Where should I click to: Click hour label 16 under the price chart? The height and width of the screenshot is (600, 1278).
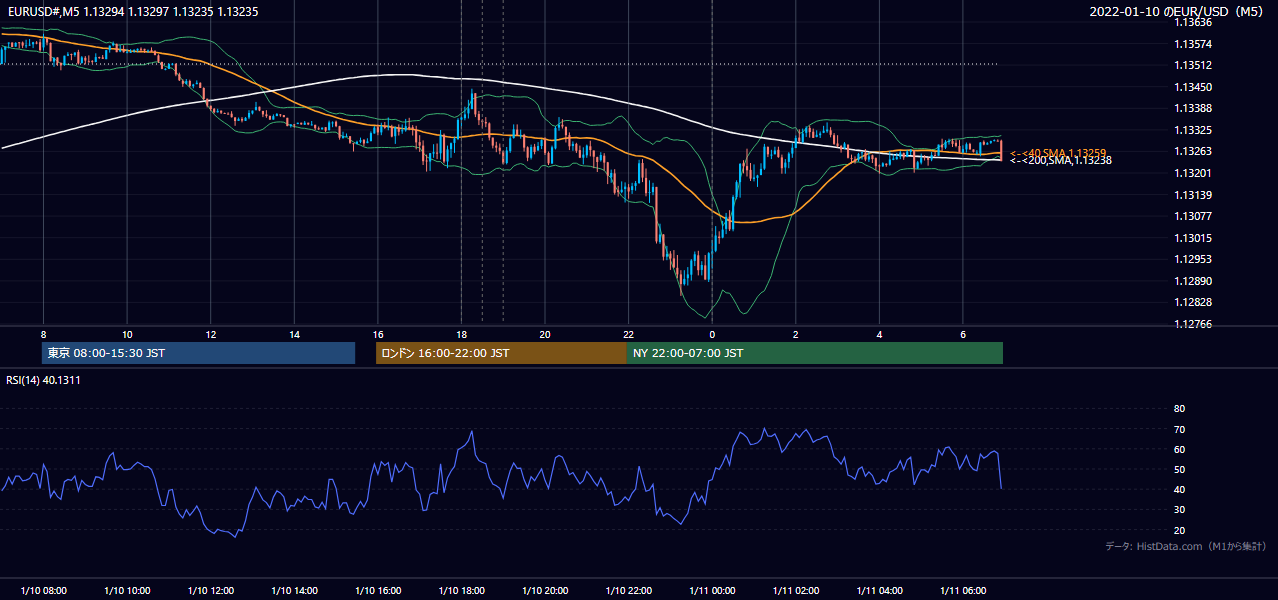click(x=378, y=334)
